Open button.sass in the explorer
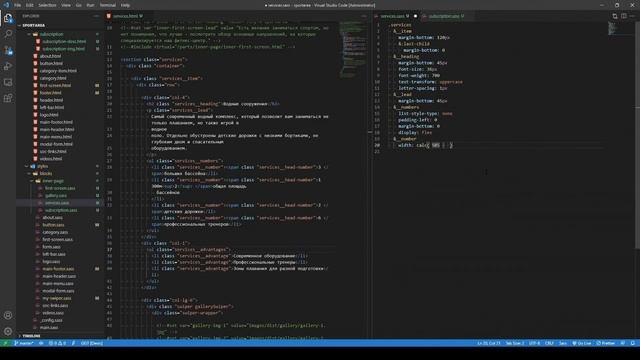 click(53, 225)
